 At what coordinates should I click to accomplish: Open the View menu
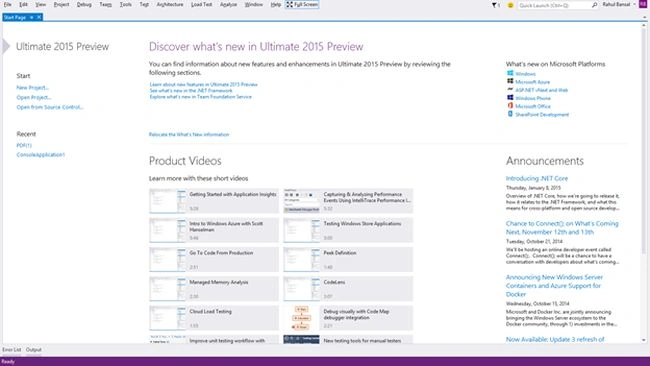point(41,5)
